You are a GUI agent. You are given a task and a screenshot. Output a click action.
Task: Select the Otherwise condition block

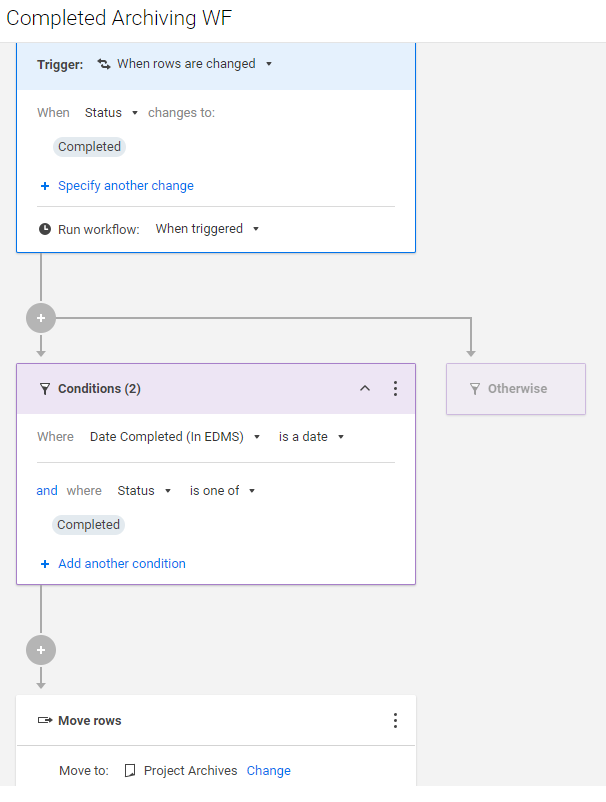point(516,389)
